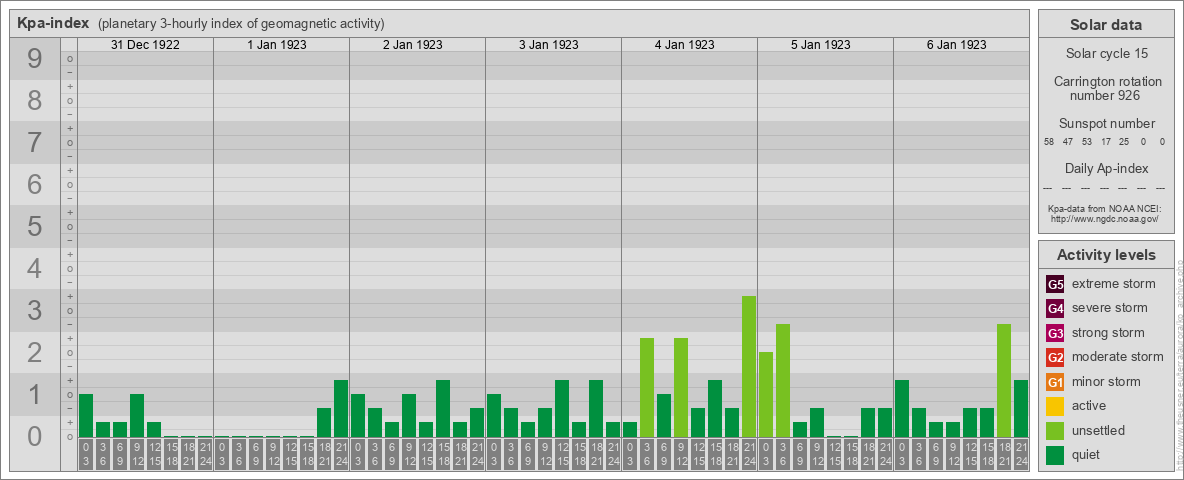1184x480 pixels.
Task: Click the 6 Jan 18-21h unsettled bar
Action: (x=1004, y=381)
